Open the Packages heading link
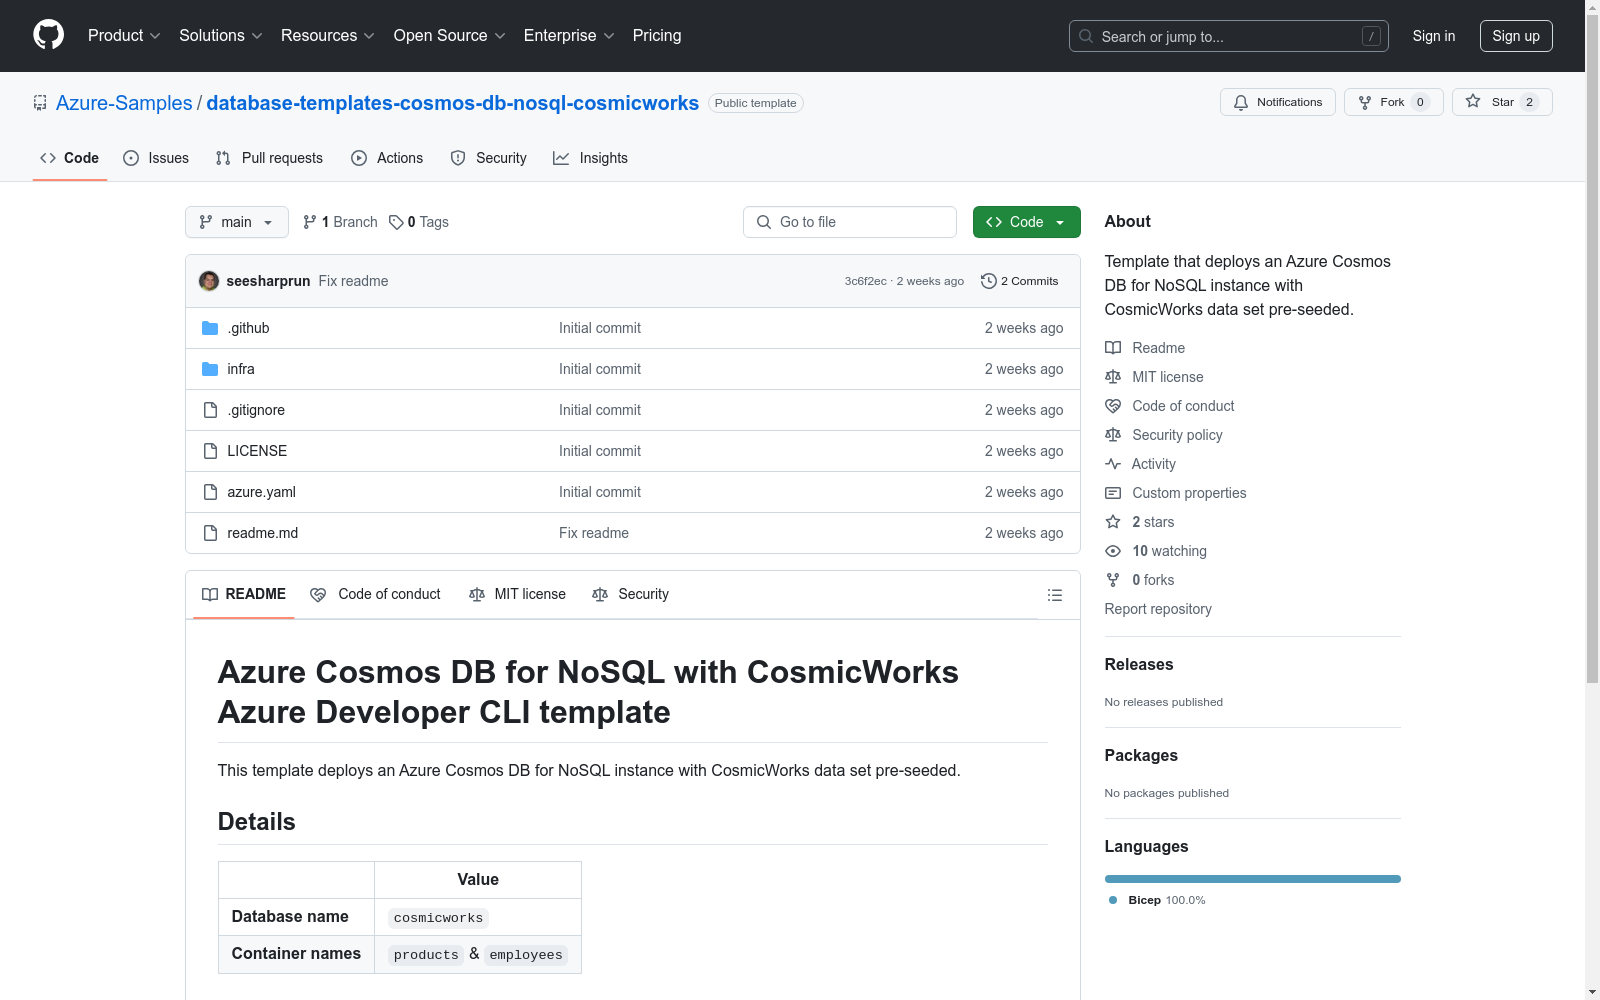 coord(1141,755)
